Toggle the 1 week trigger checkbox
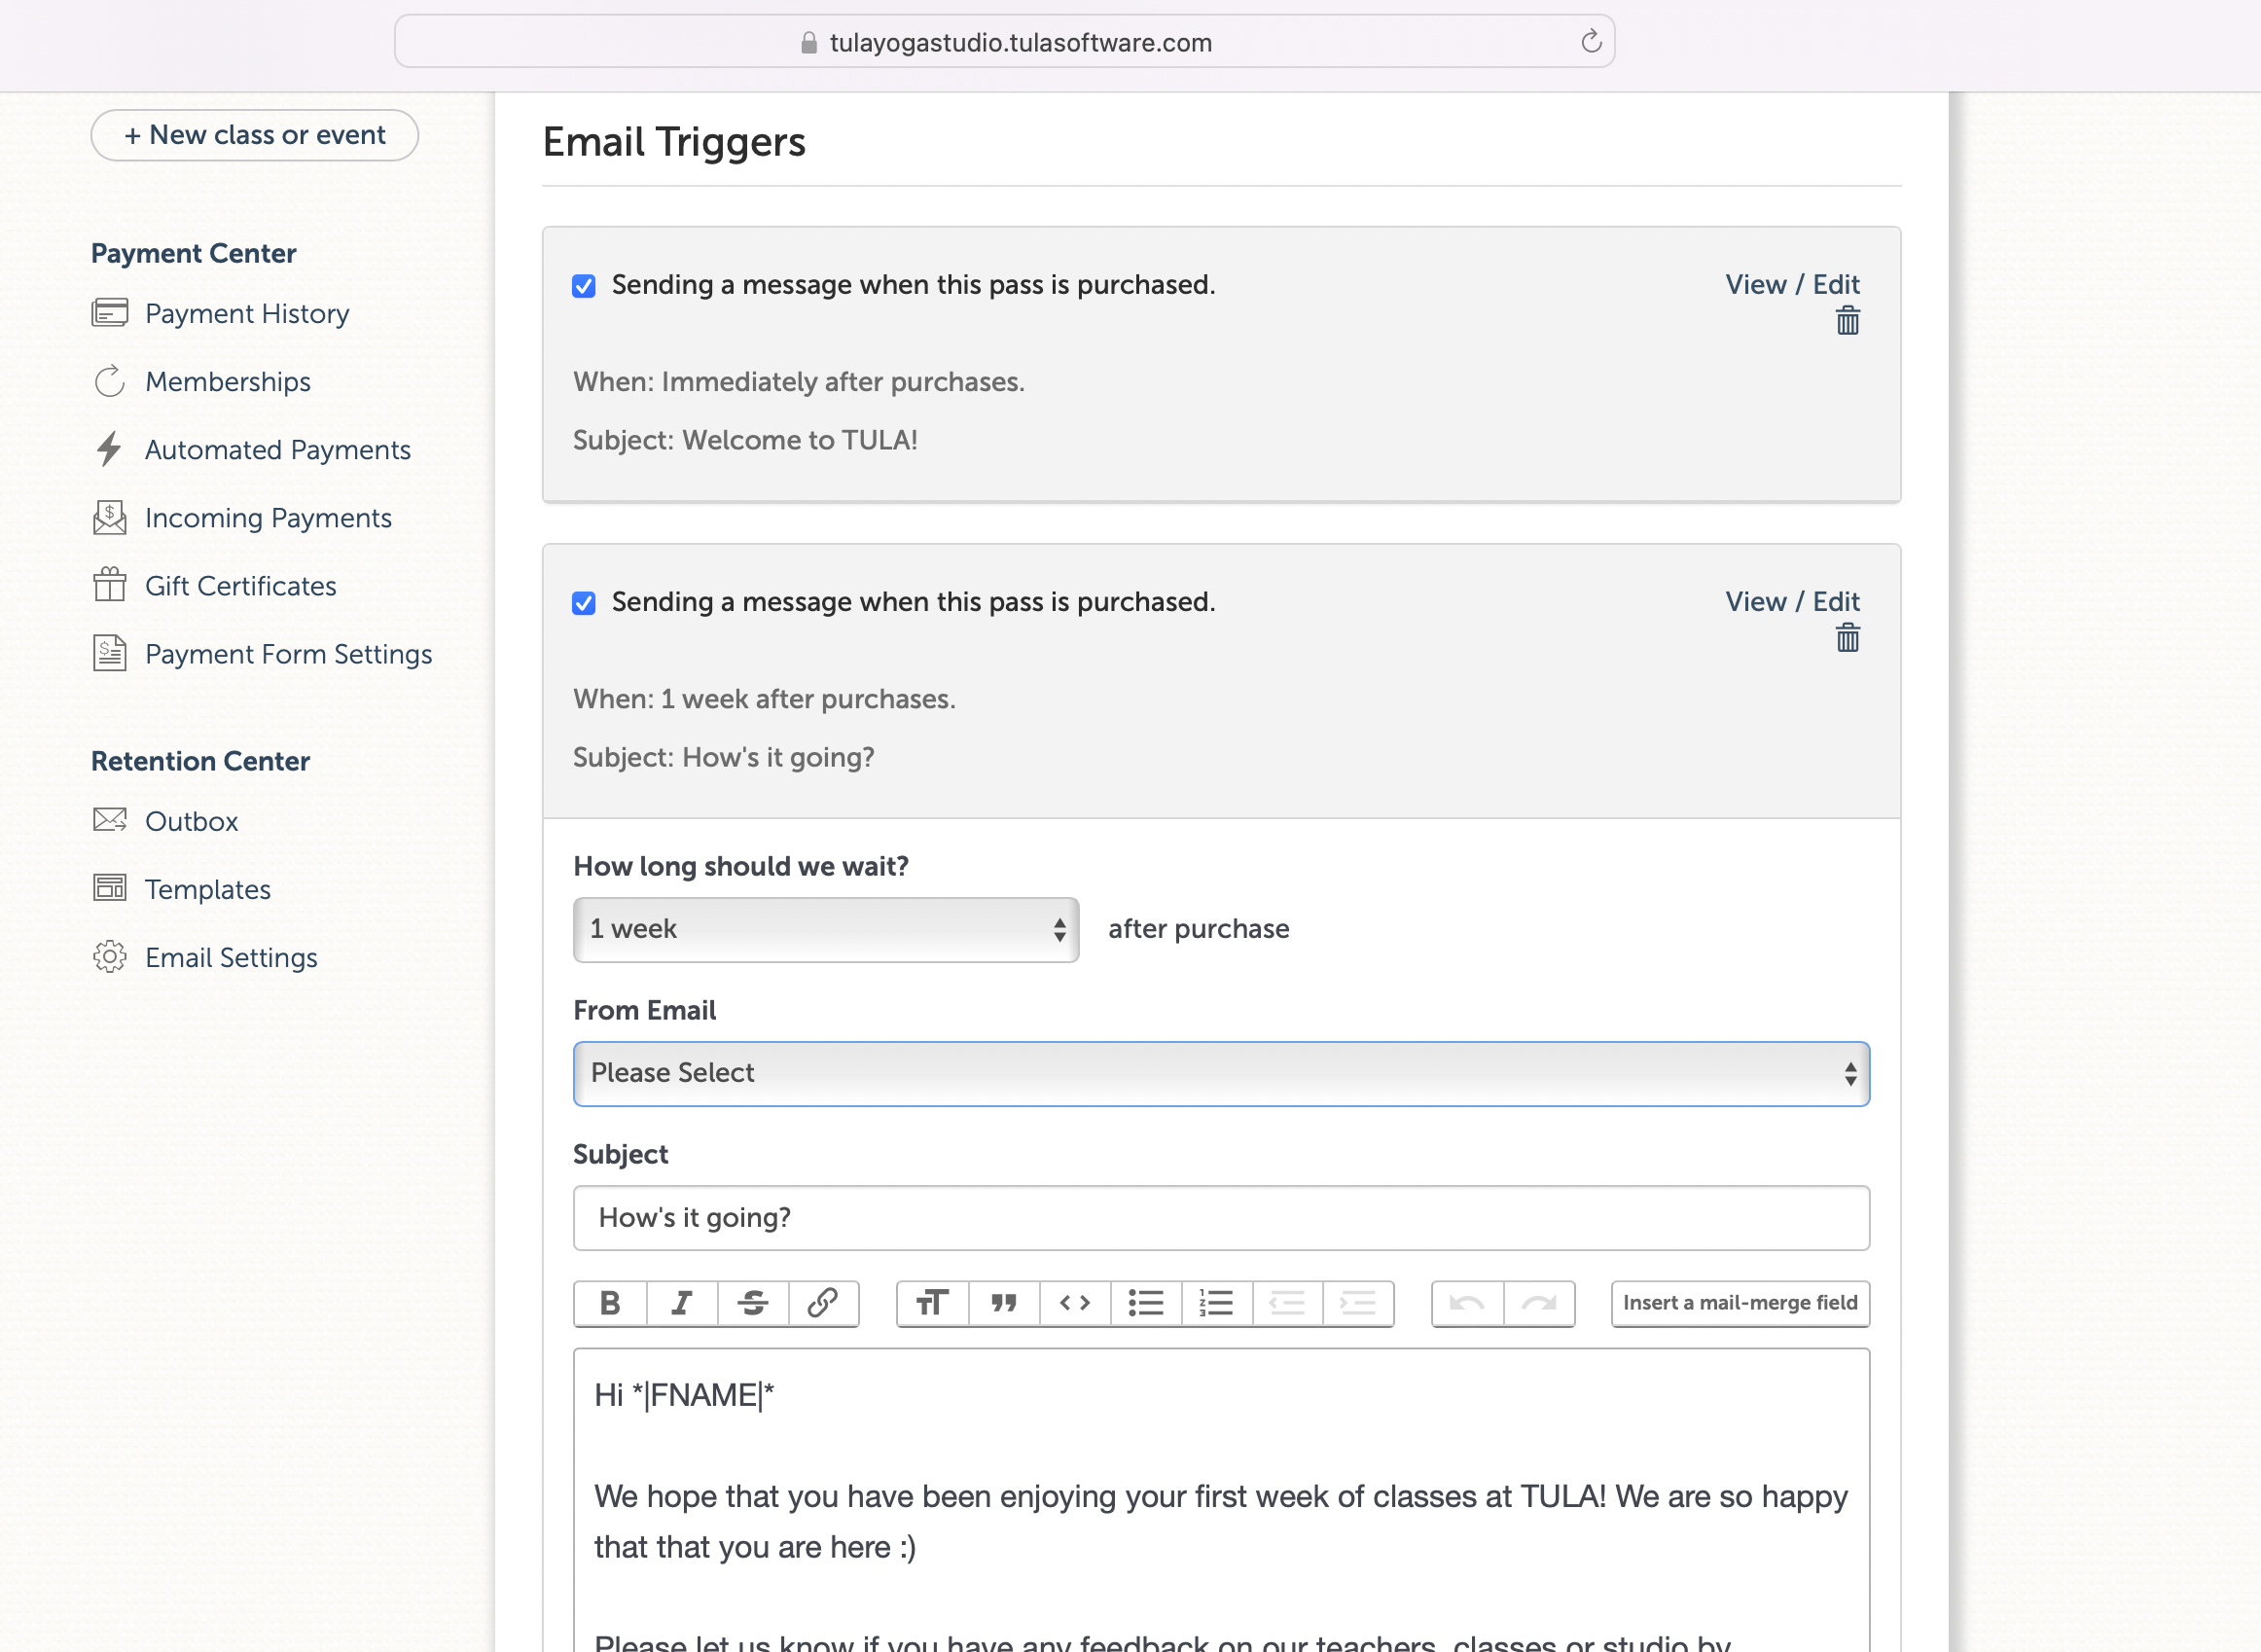Image resolution: width=2261 pixels, height=1652 pixels. tap(584, 603)
